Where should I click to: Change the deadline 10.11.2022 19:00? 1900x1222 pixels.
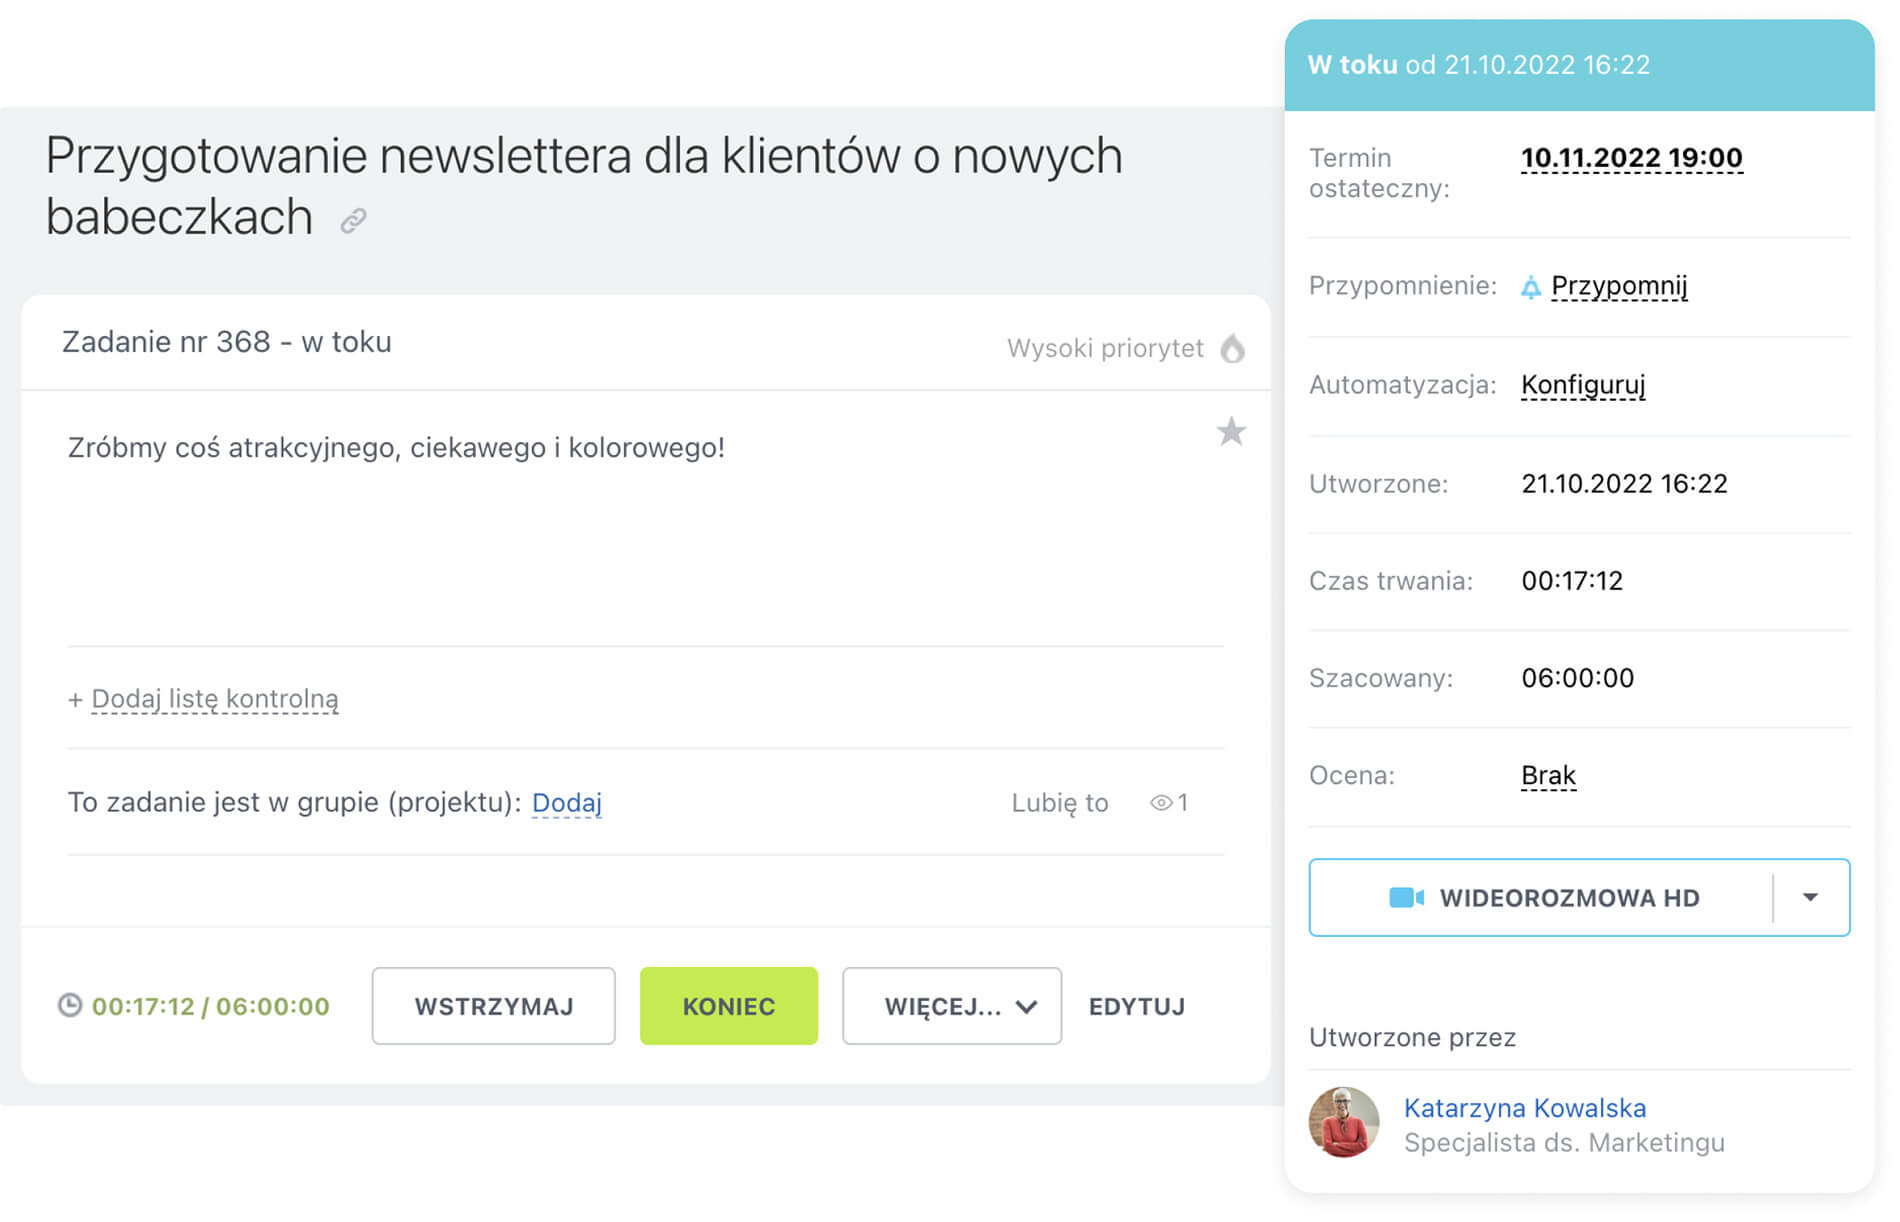(1631, 158)
